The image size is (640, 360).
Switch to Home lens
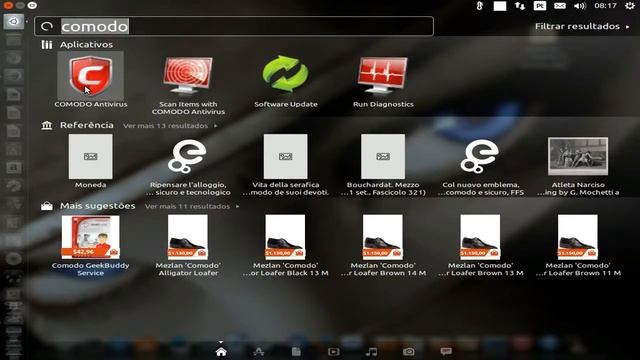(221, 351)
